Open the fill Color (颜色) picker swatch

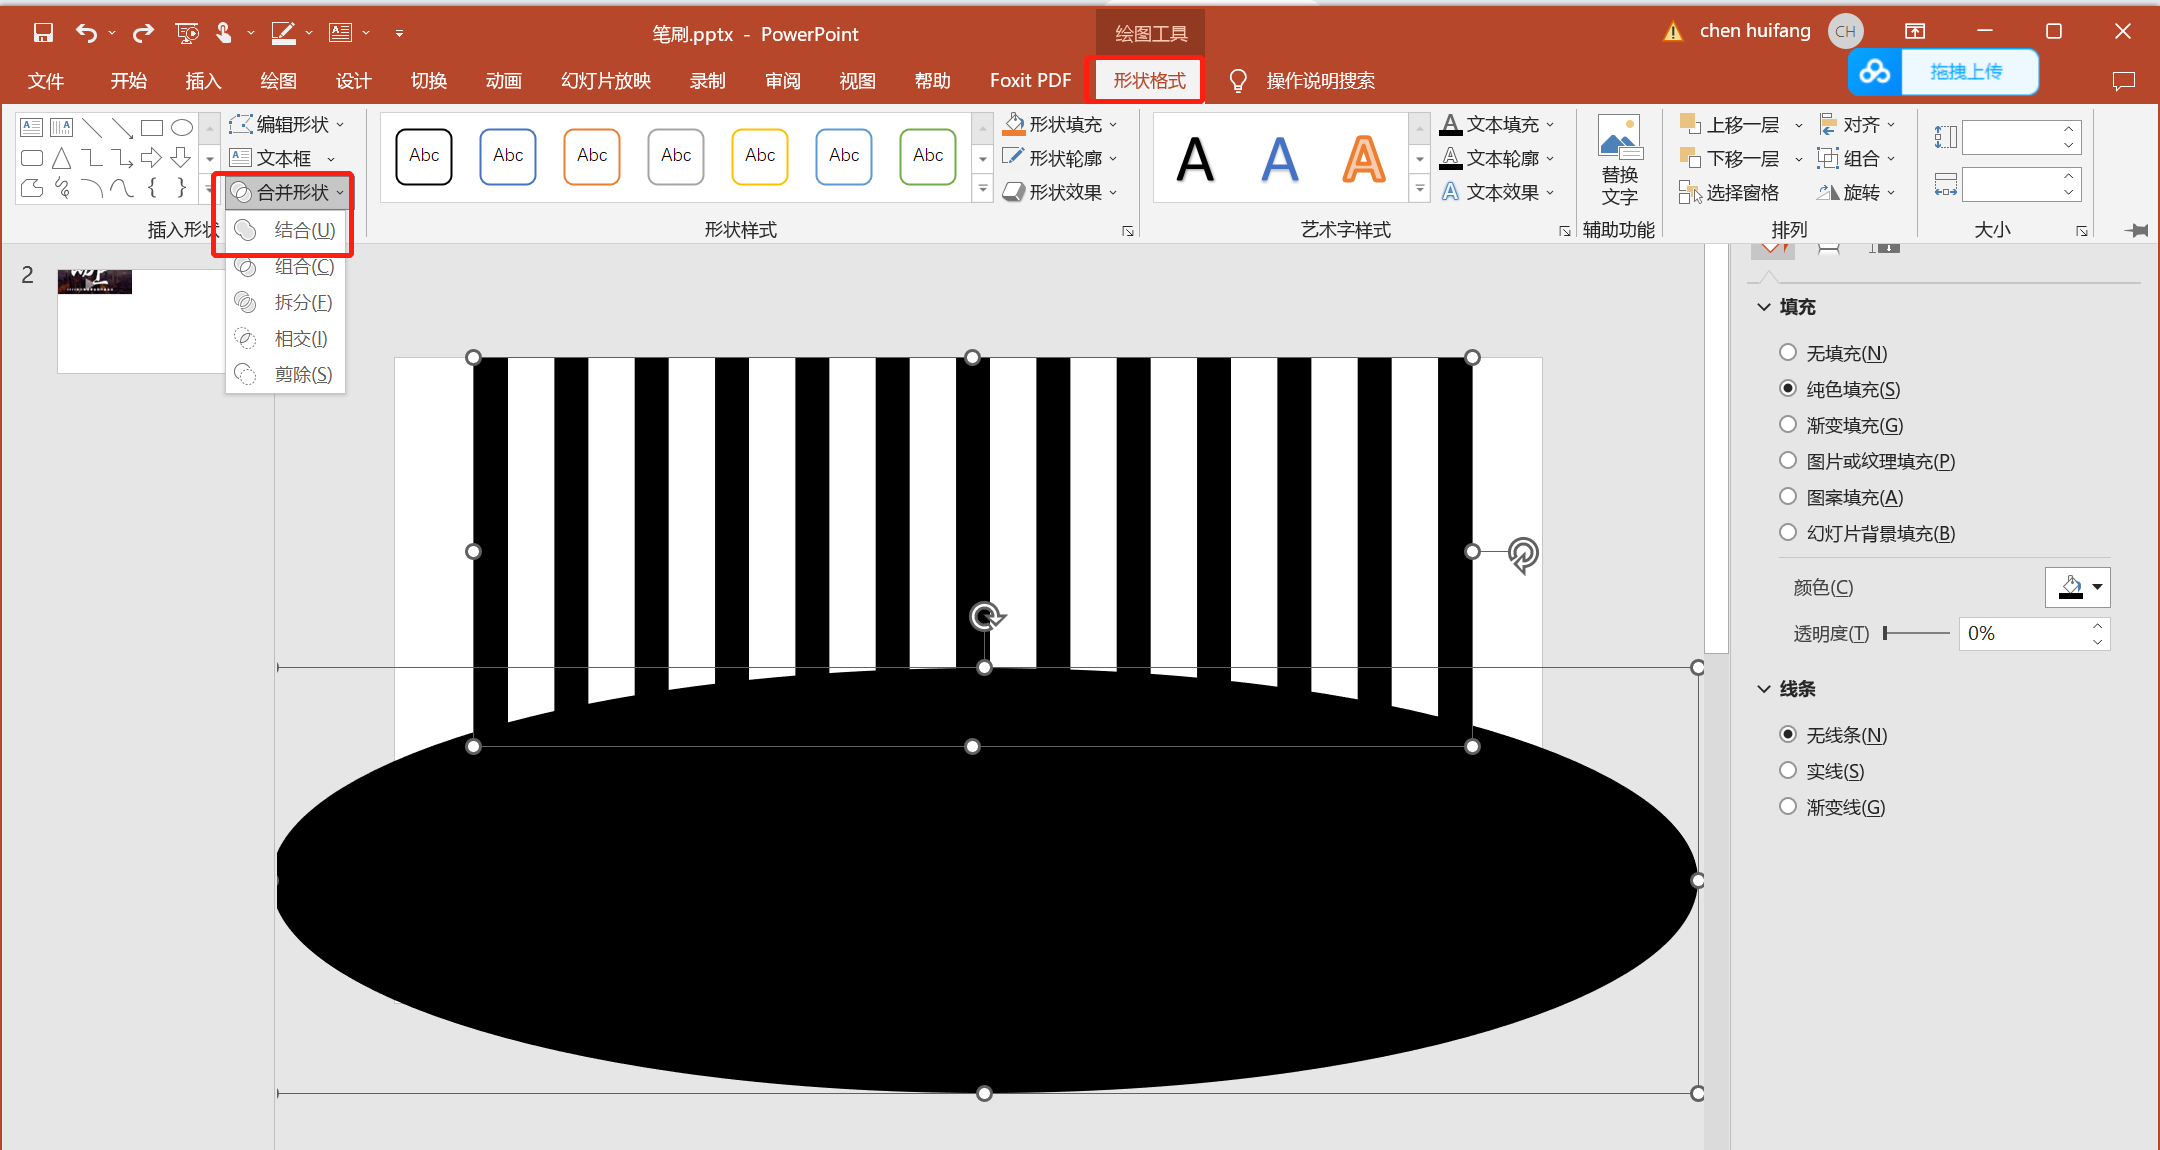tap(2077, 587)
